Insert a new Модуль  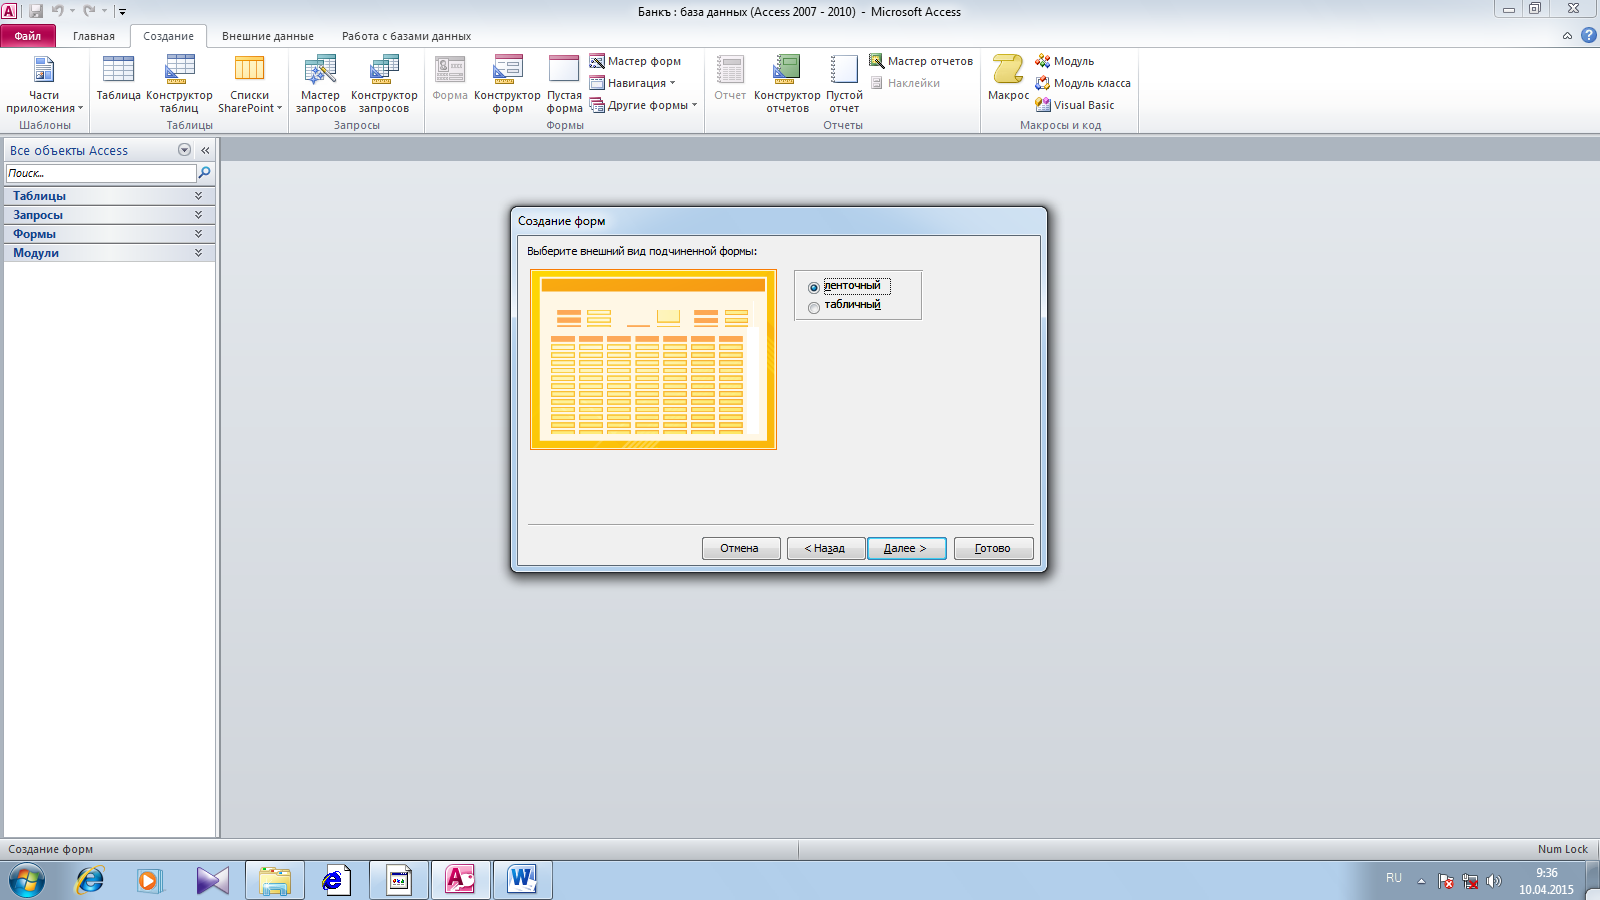coord(1065,61)
